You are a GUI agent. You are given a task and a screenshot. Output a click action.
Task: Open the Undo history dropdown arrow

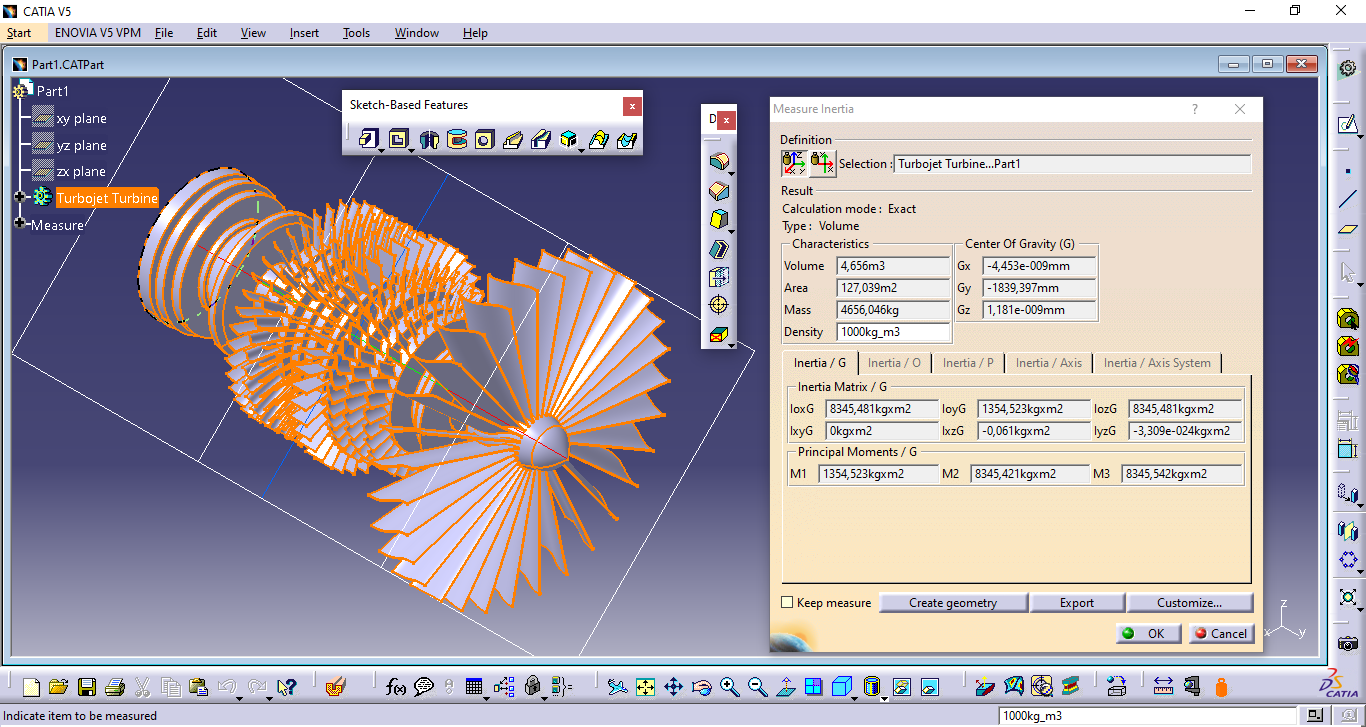pos(240,697)
